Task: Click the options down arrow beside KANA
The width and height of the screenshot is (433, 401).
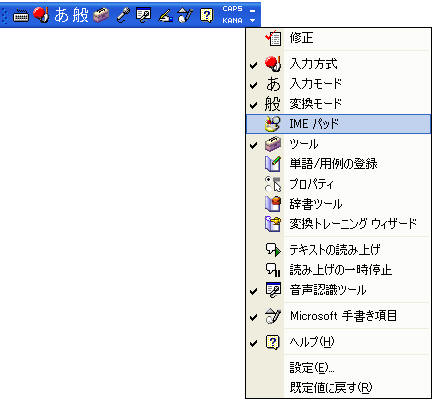Action: coord(252,21)
